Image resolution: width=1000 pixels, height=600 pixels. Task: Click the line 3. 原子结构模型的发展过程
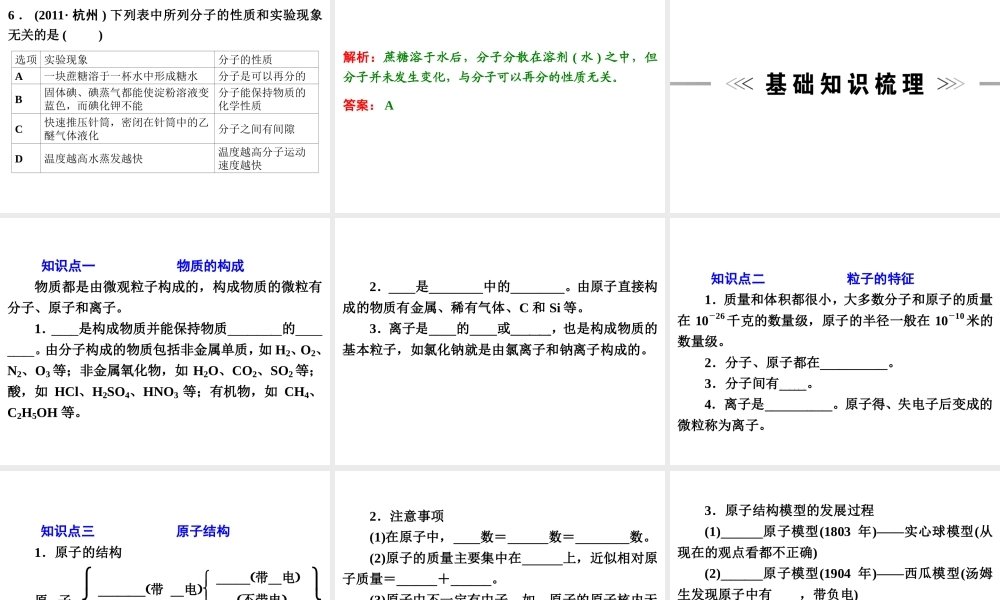pyautogui.click(x=789, y=510)
